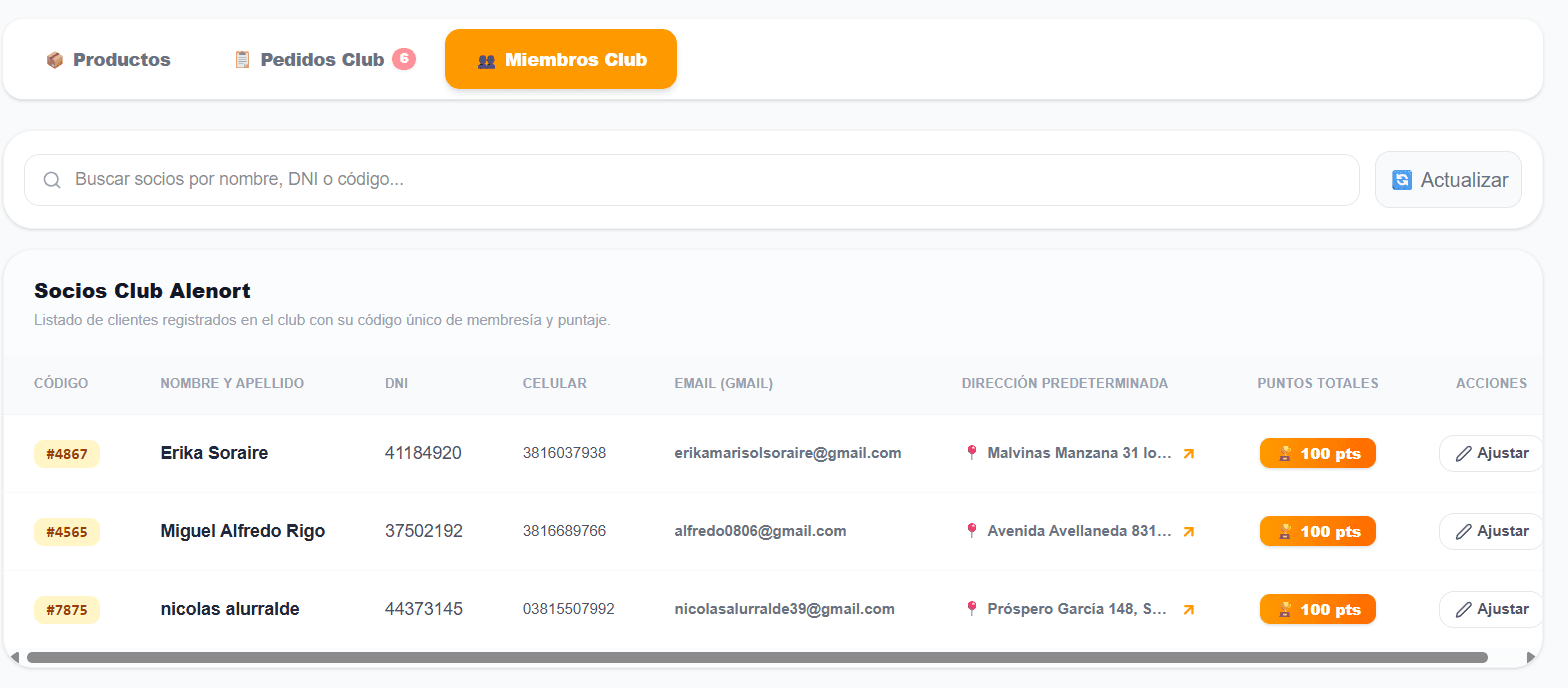Click the location pin beside Próspero García address

click(971, 609)
